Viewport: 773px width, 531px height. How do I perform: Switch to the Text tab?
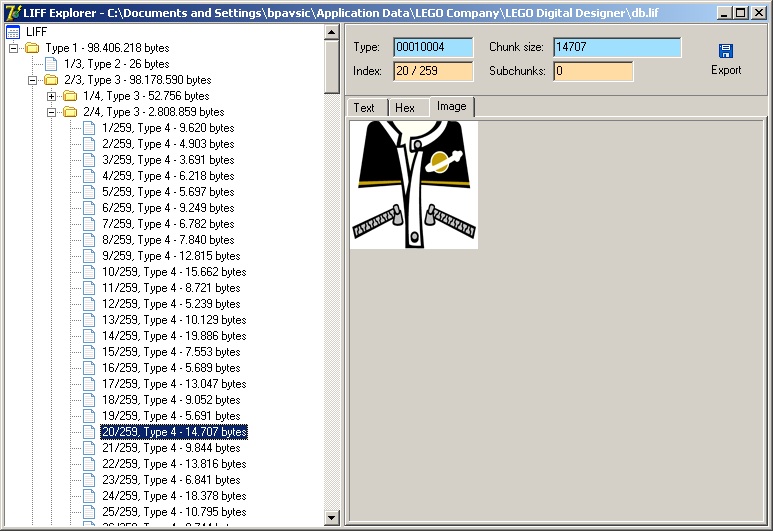click(x=364, y=108)
